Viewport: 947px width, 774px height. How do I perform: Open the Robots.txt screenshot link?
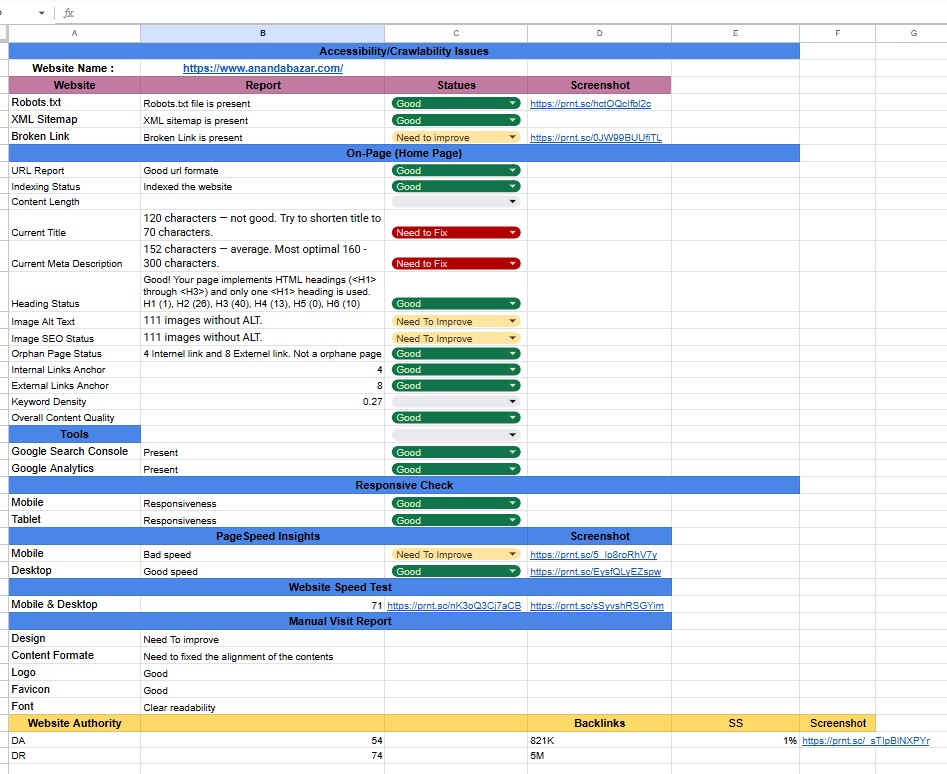click(x=591, y=103)
